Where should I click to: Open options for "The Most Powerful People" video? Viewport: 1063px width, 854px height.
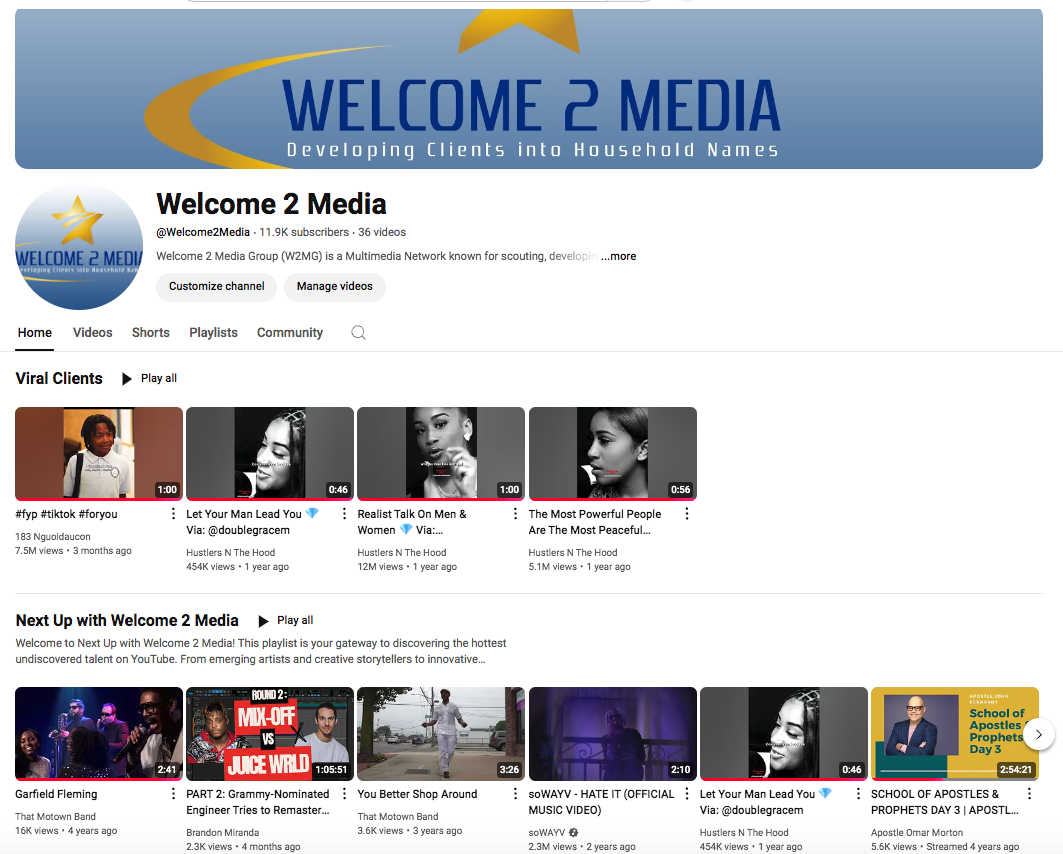tap(687, 513)
